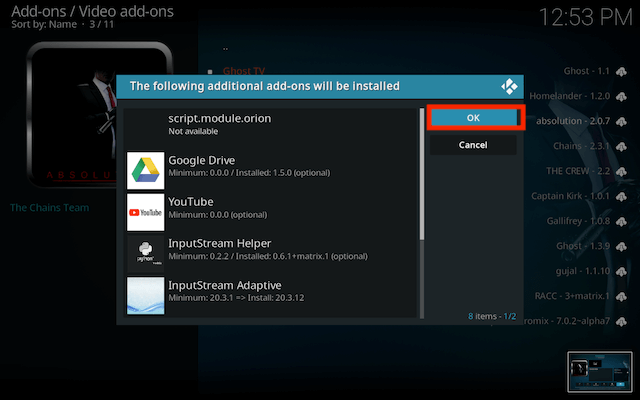Viewport: 640px width, 400px height.
Task: Select the InputStream Helper row title
Action: 220,244
